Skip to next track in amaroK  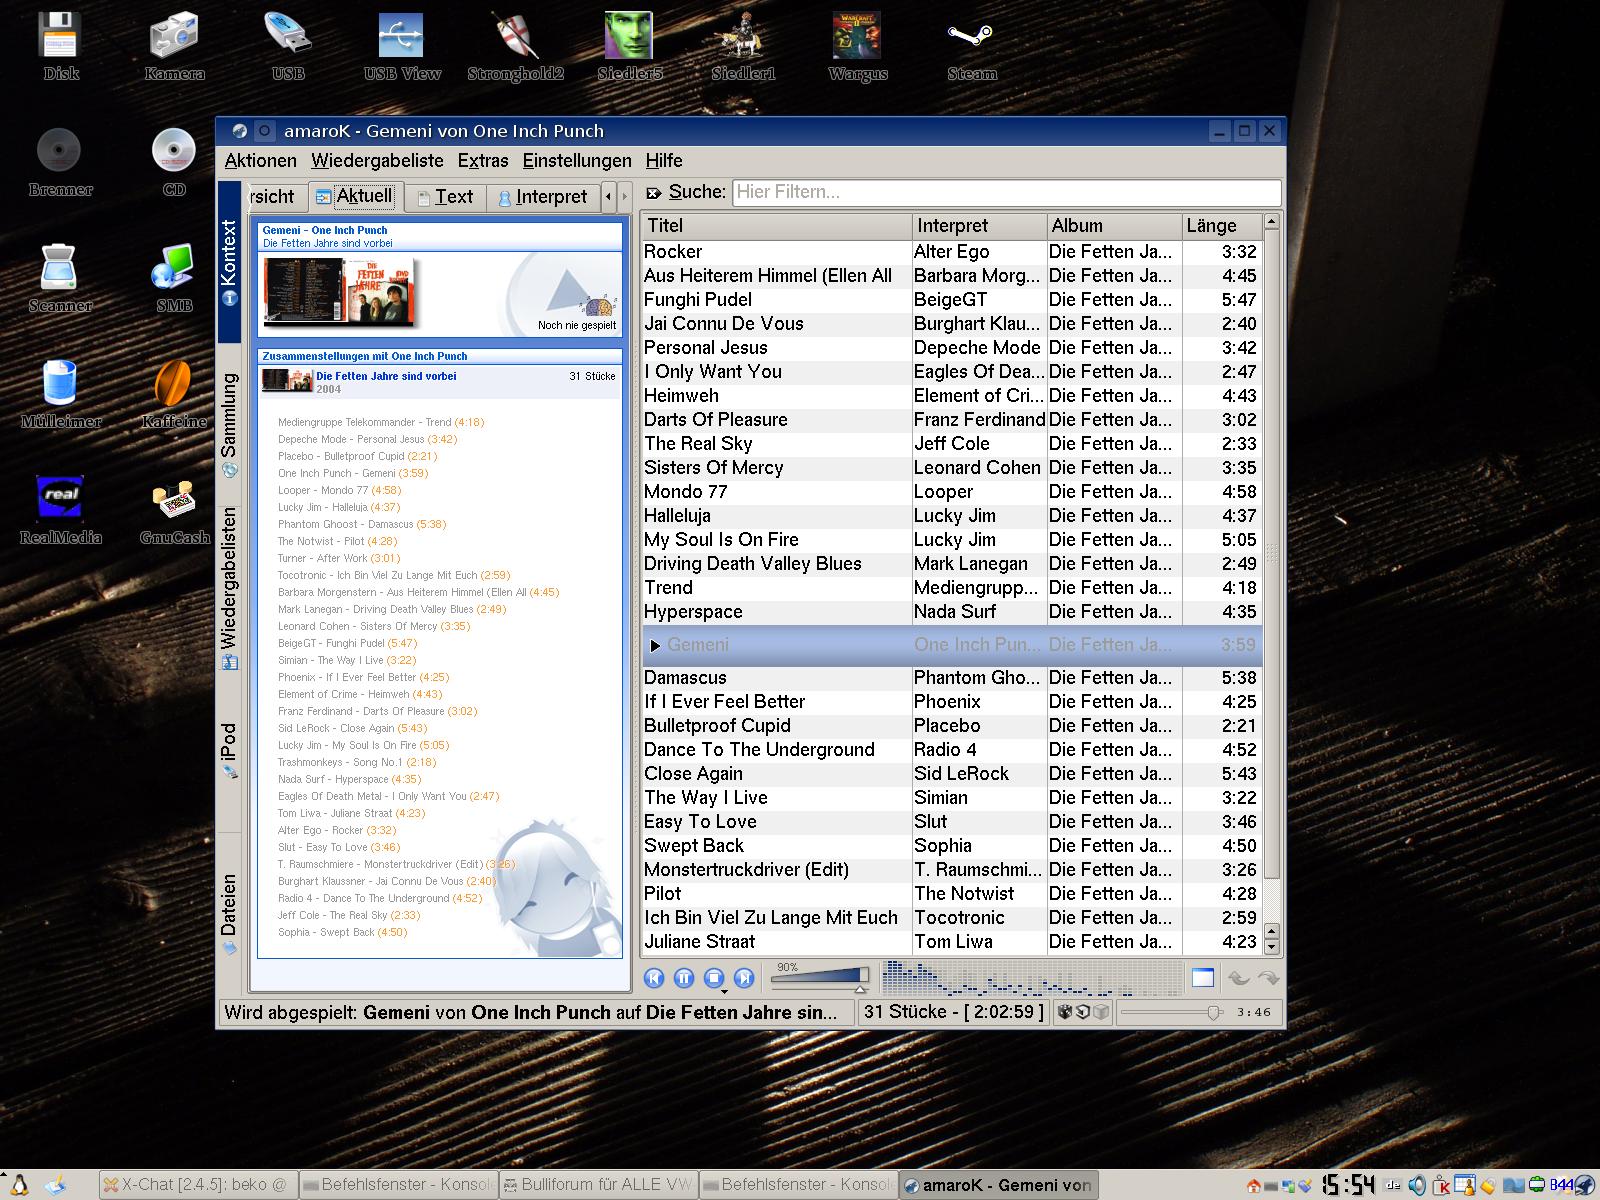pyautogui.click(x=744, y=978)
